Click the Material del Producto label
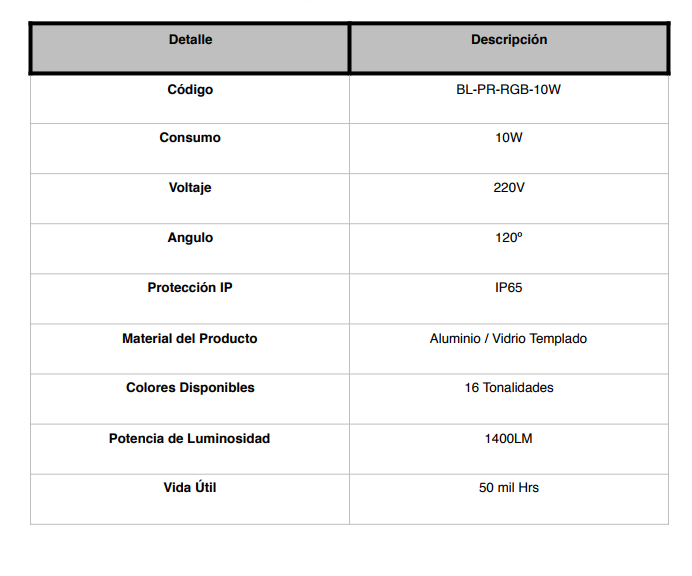This screenshot has width=692, height=576. 190,339
